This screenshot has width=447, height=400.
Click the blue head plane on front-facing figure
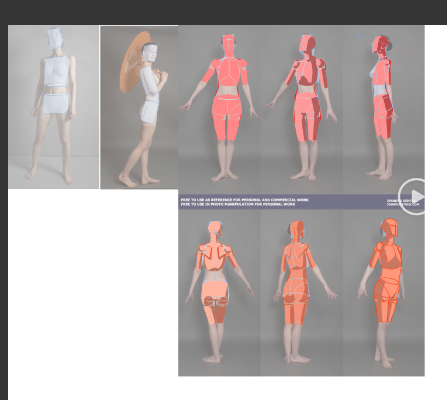coord(55,38)
